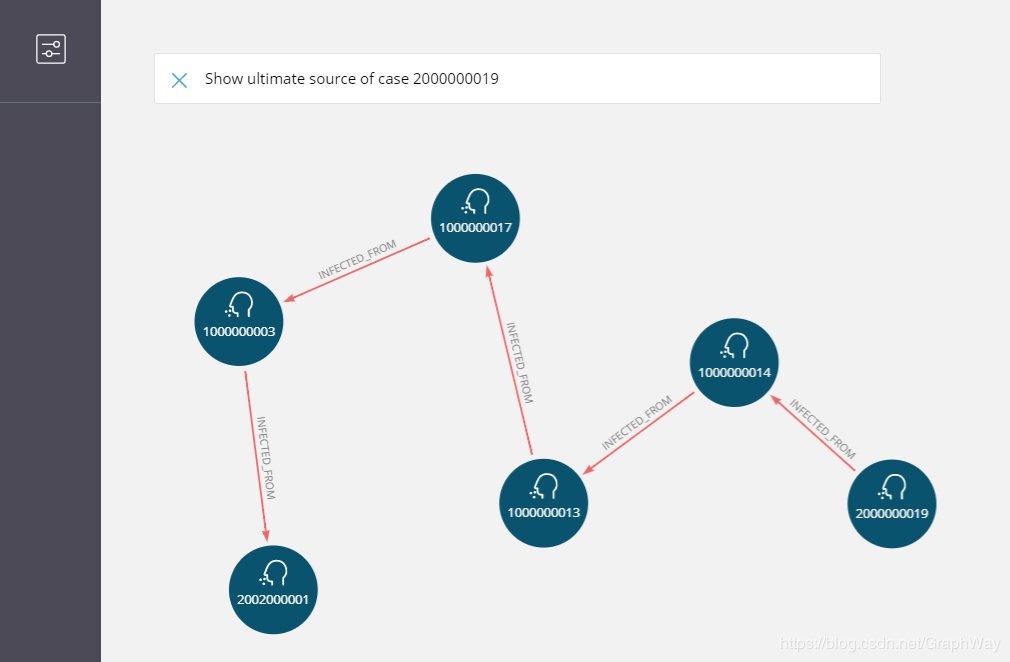This screenshot has width=1010, height=662.
Task: Click INFECTED_FROM edge from 1000000014 to 1000000013
Action: (640, 432)
